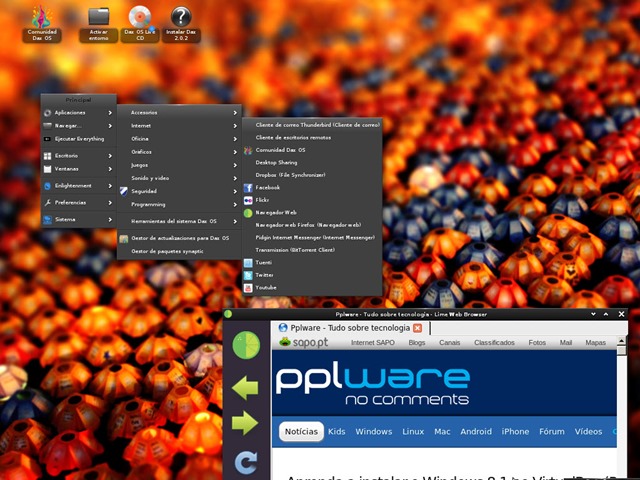640x480 pixels.
Task: Open the Vídeos section link
Action: click(588, 432)
